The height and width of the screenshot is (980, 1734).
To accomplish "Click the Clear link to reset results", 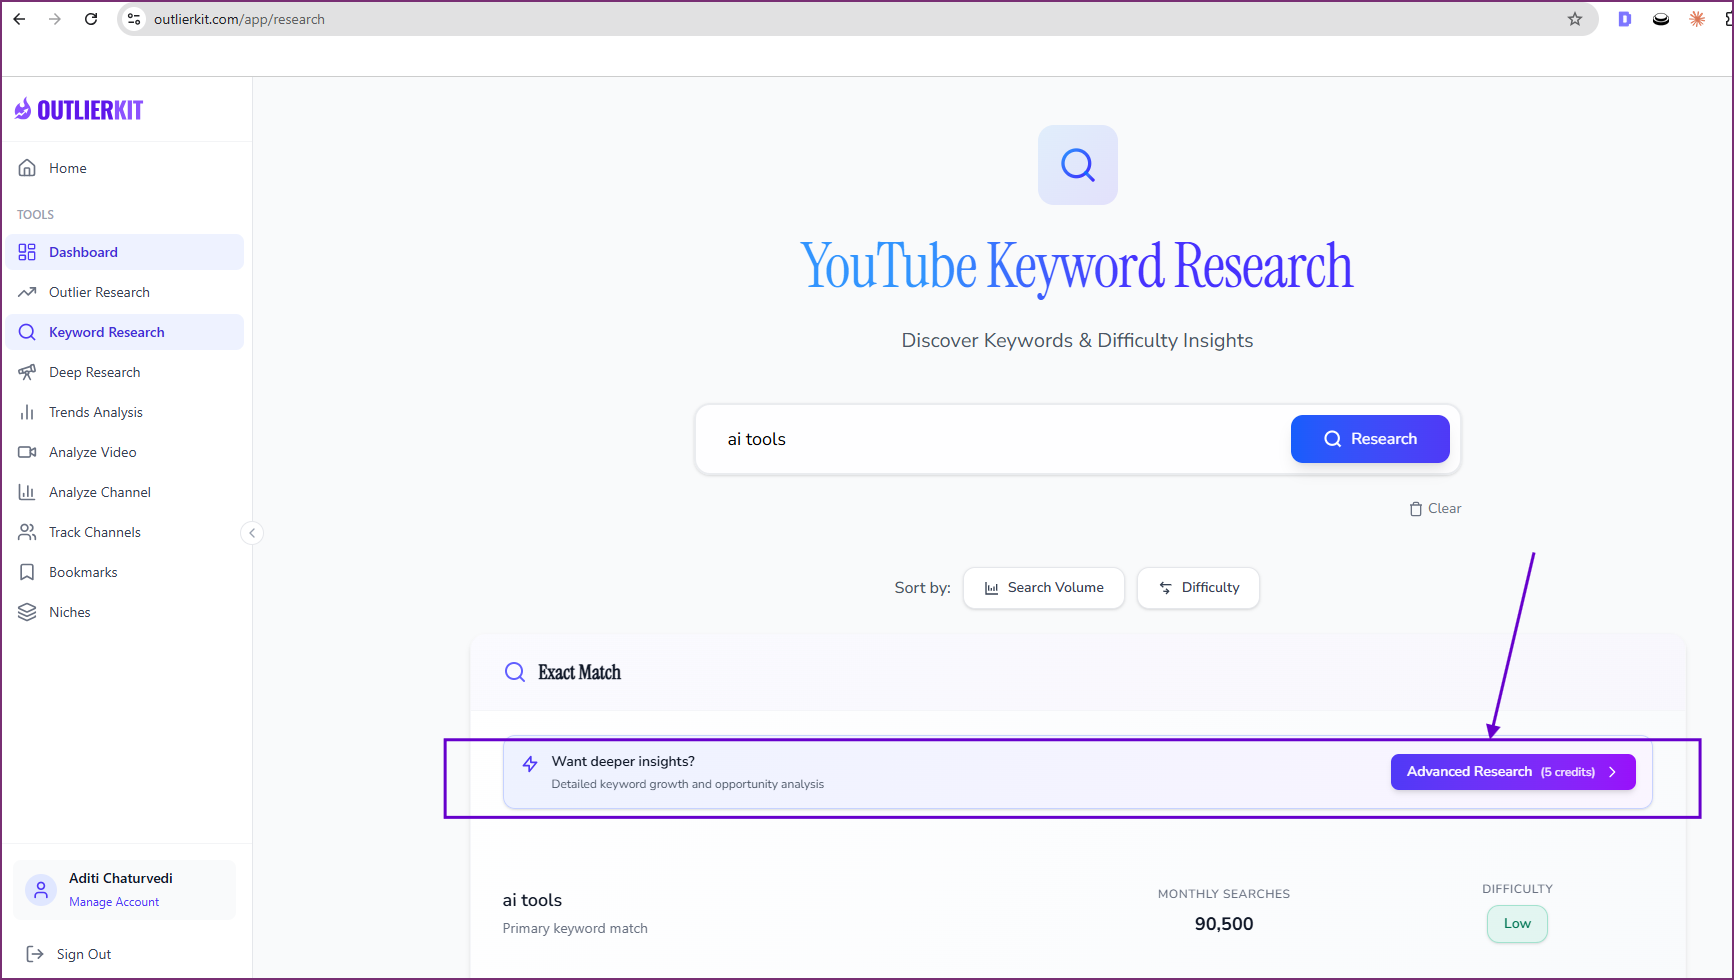I will (1435, 508).
